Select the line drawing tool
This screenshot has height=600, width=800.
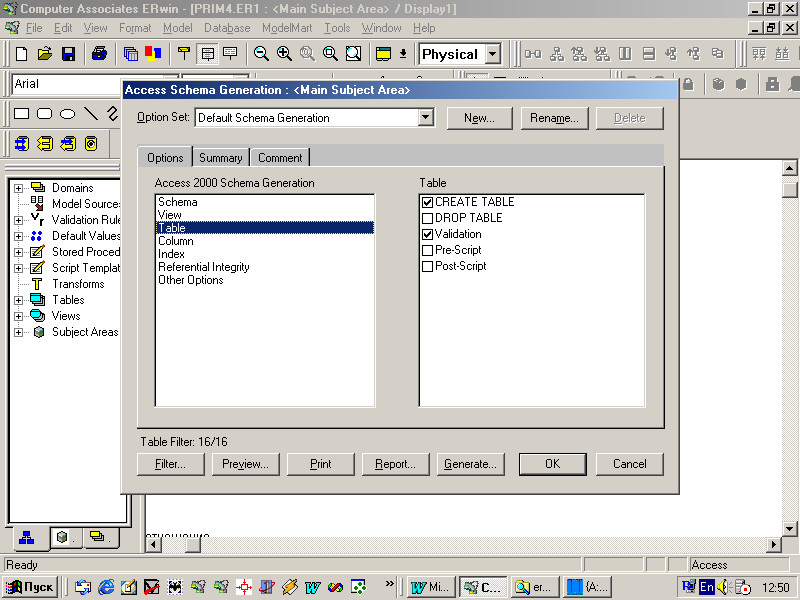pyautogui.click(x=91, y=113)
